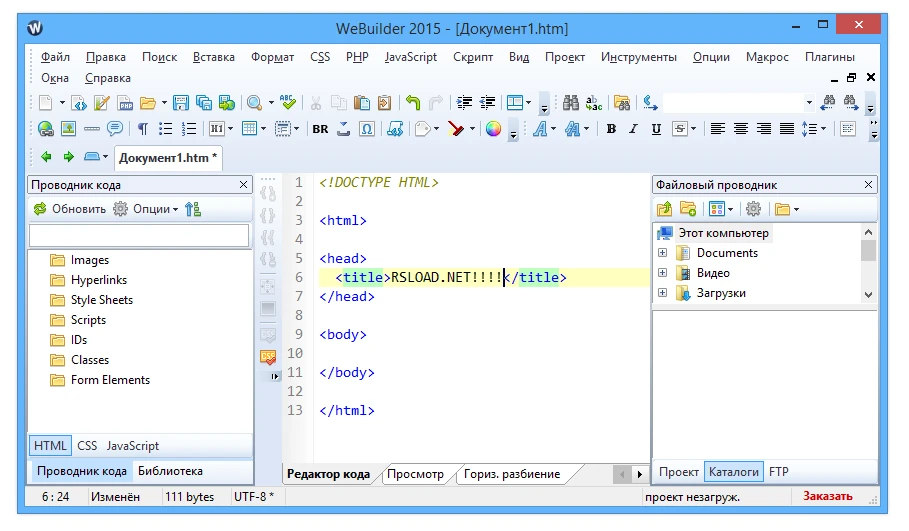
Task: Click the red Заказать link
Action: [828, 496]
